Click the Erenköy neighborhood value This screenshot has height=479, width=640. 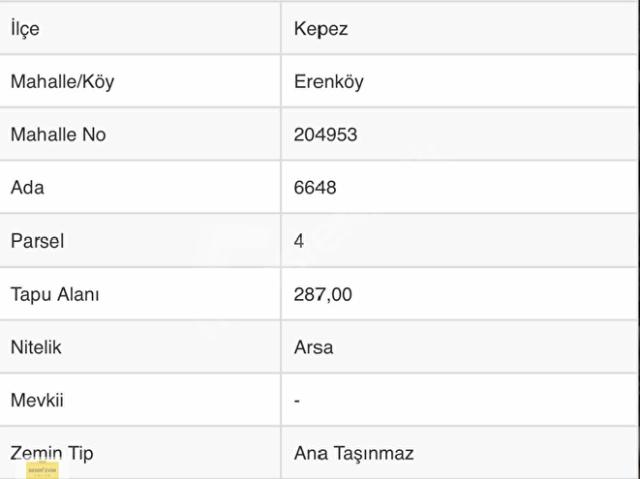pyautogui.click(x=328, y=82)
